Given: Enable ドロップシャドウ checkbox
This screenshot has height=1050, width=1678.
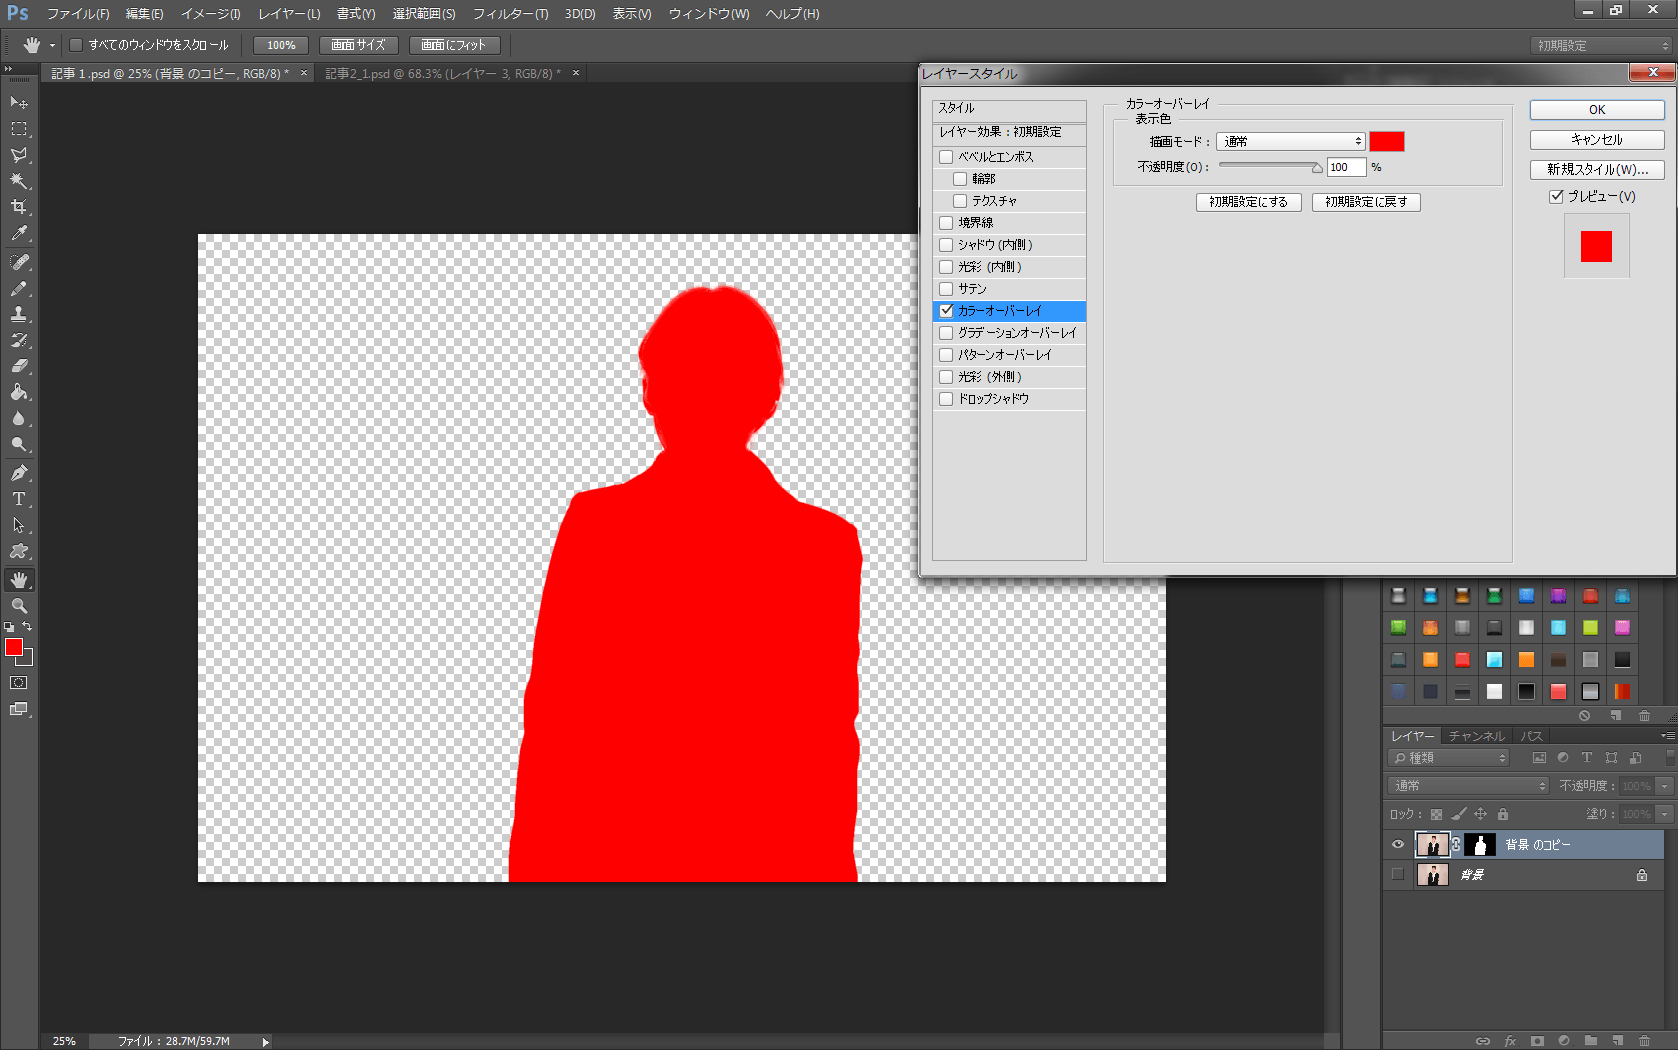Looking at the screenshot, I should (946, 399).
